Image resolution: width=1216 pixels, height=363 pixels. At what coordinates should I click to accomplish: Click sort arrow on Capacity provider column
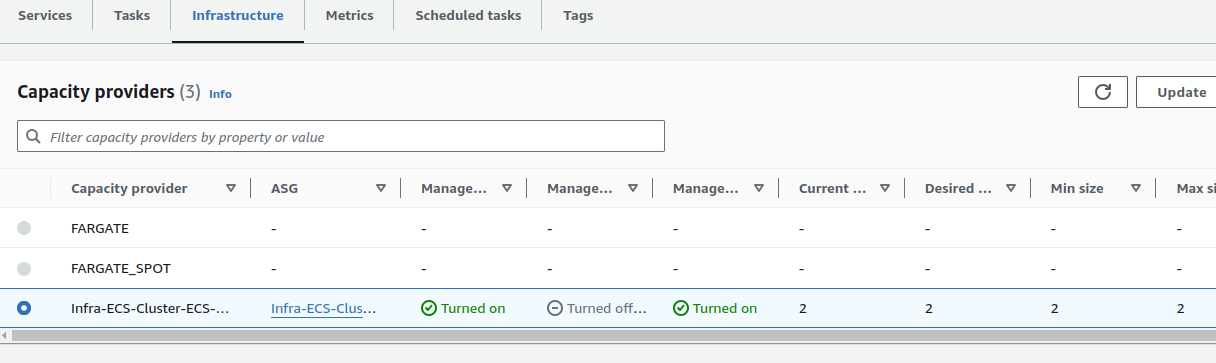tap(231, 188)
